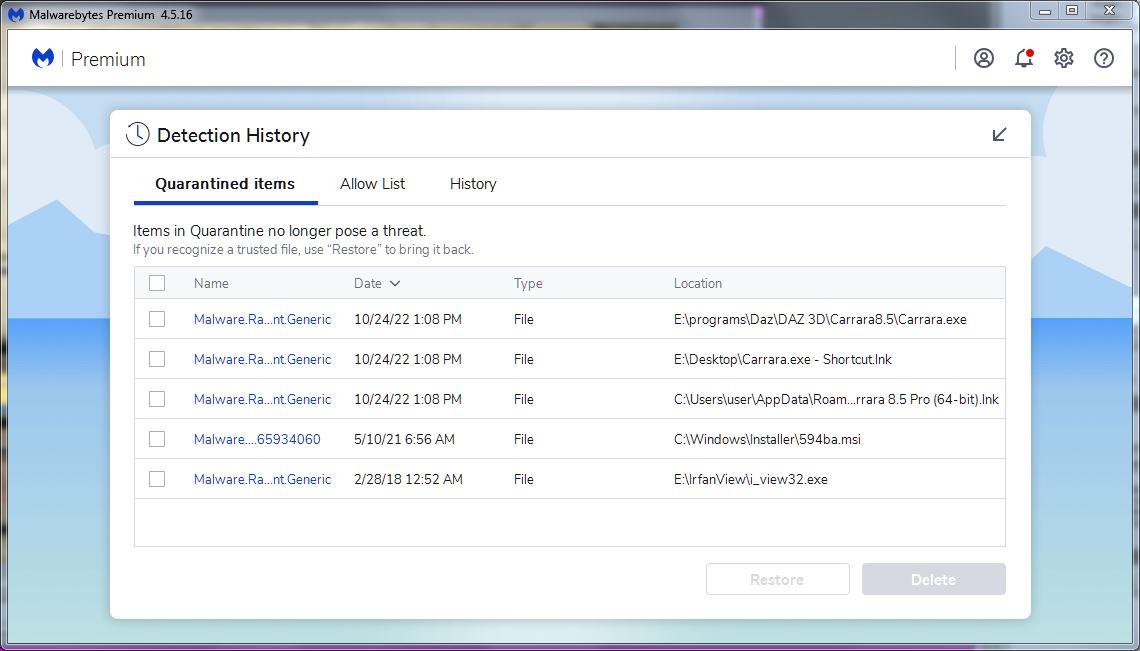
Task: Open notifications bell with red dot
Action: [1024, 58]
